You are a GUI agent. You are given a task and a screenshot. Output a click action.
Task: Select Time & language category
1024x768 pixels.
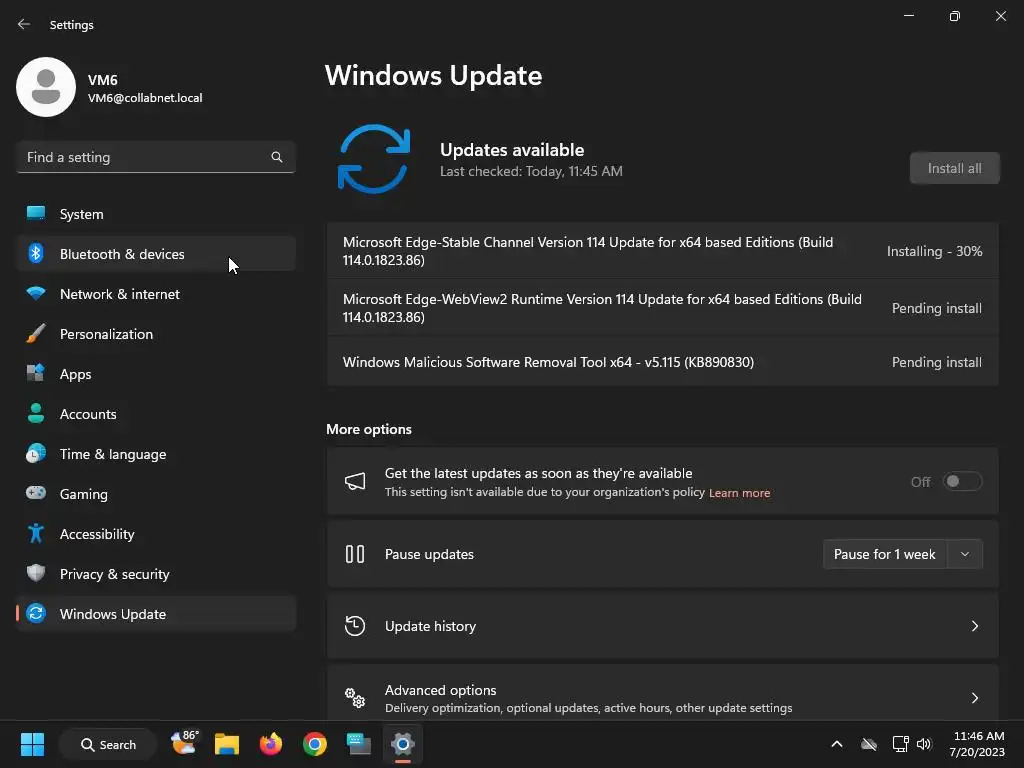click(x=156, y=453)
